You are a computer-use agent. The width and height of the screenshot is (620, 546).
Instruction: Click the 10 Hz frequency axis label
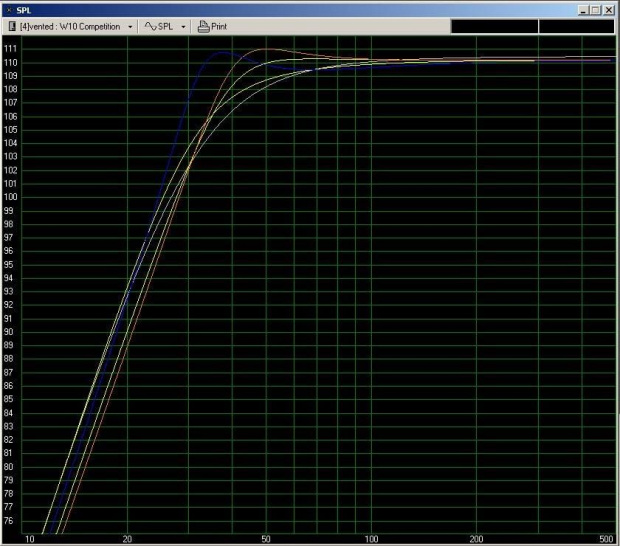click(x=30, y=539)
